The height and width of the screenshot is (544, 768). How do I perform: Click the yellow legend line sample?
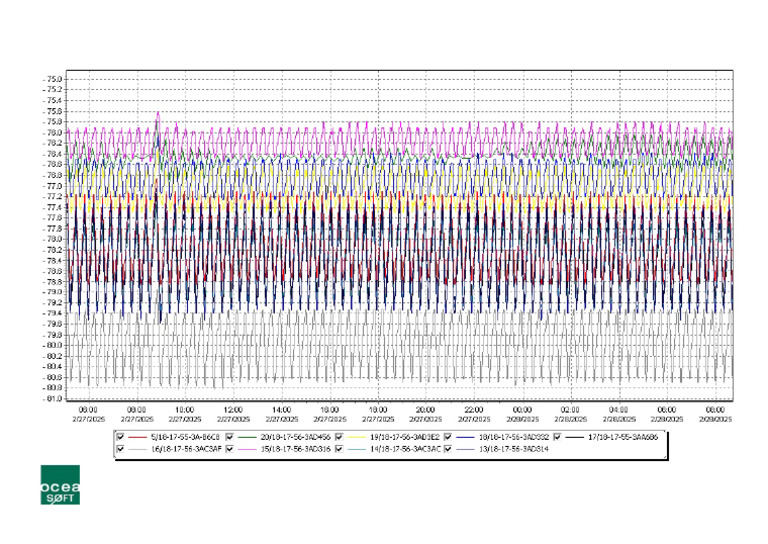tap(356, 437)
